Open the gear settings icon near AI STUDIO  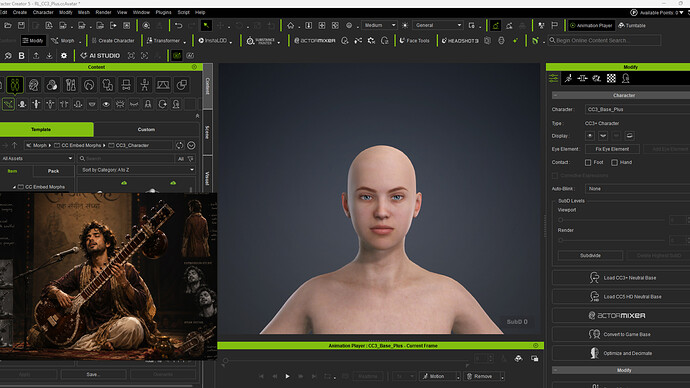pyautogui.click(x=64, y=56)
